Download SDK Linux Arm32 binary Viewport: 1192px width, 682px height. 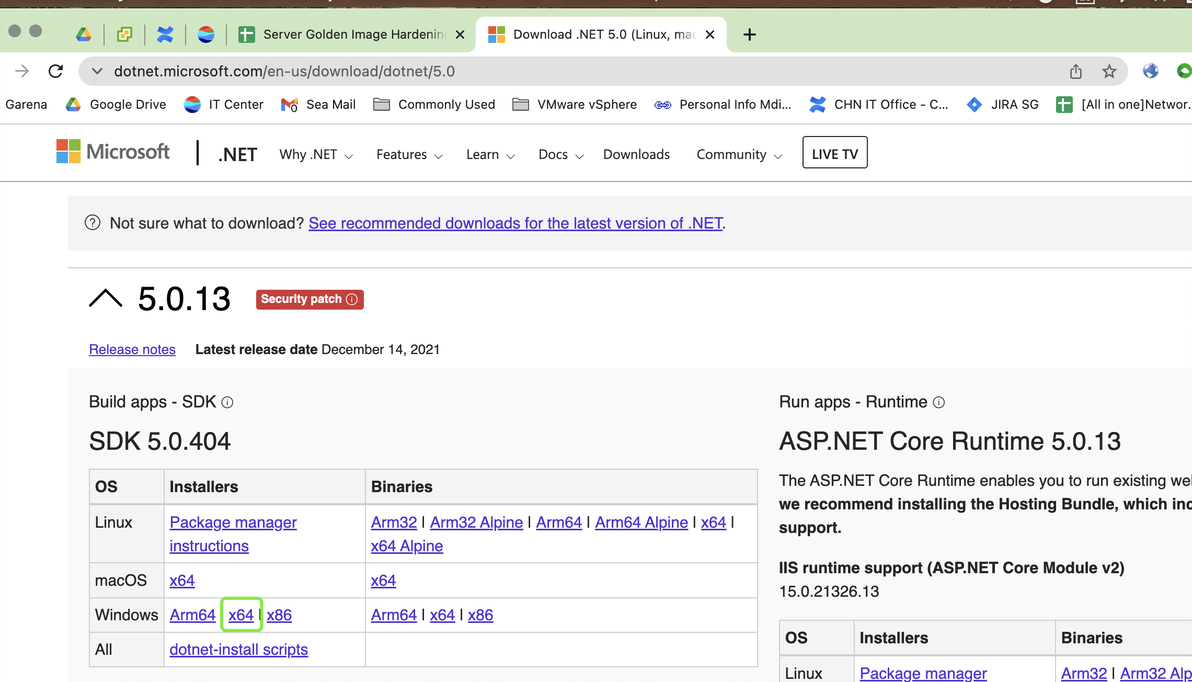pos(394,522)
